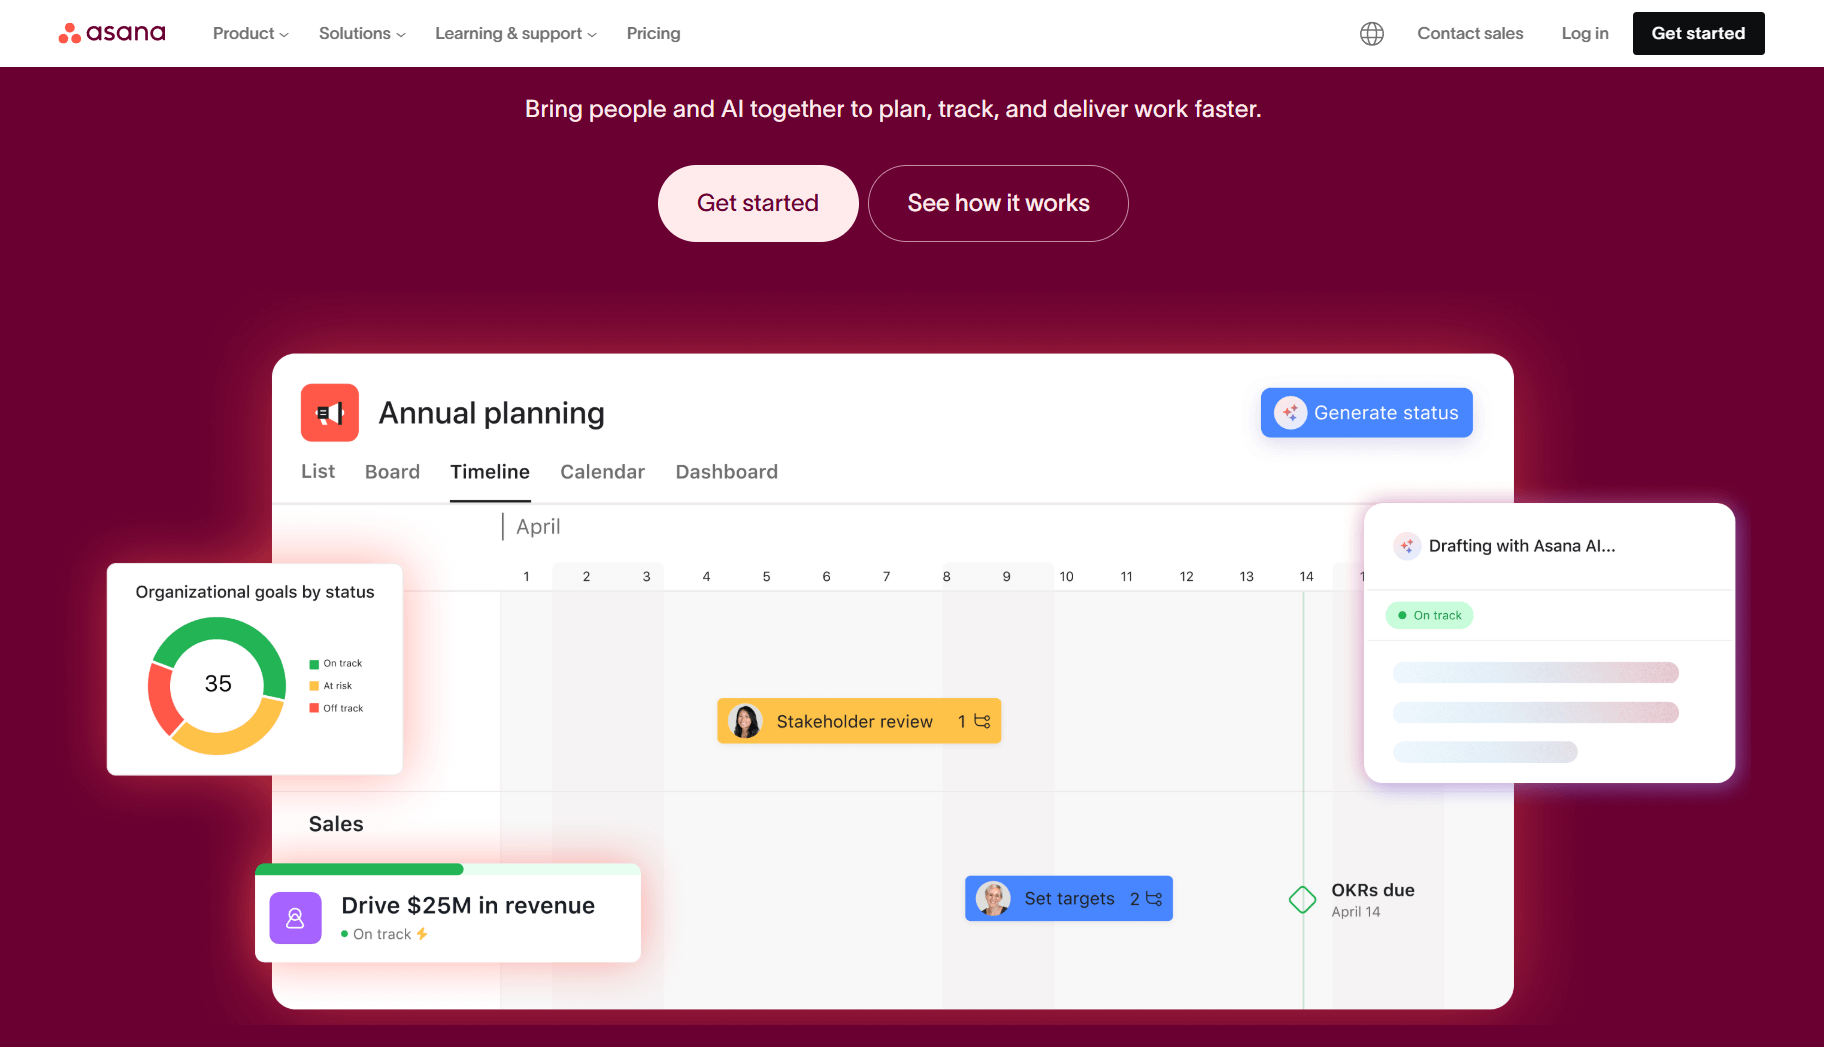Expand the Product dropdown
1824x1047 pixels.
(x=249, y=33)
